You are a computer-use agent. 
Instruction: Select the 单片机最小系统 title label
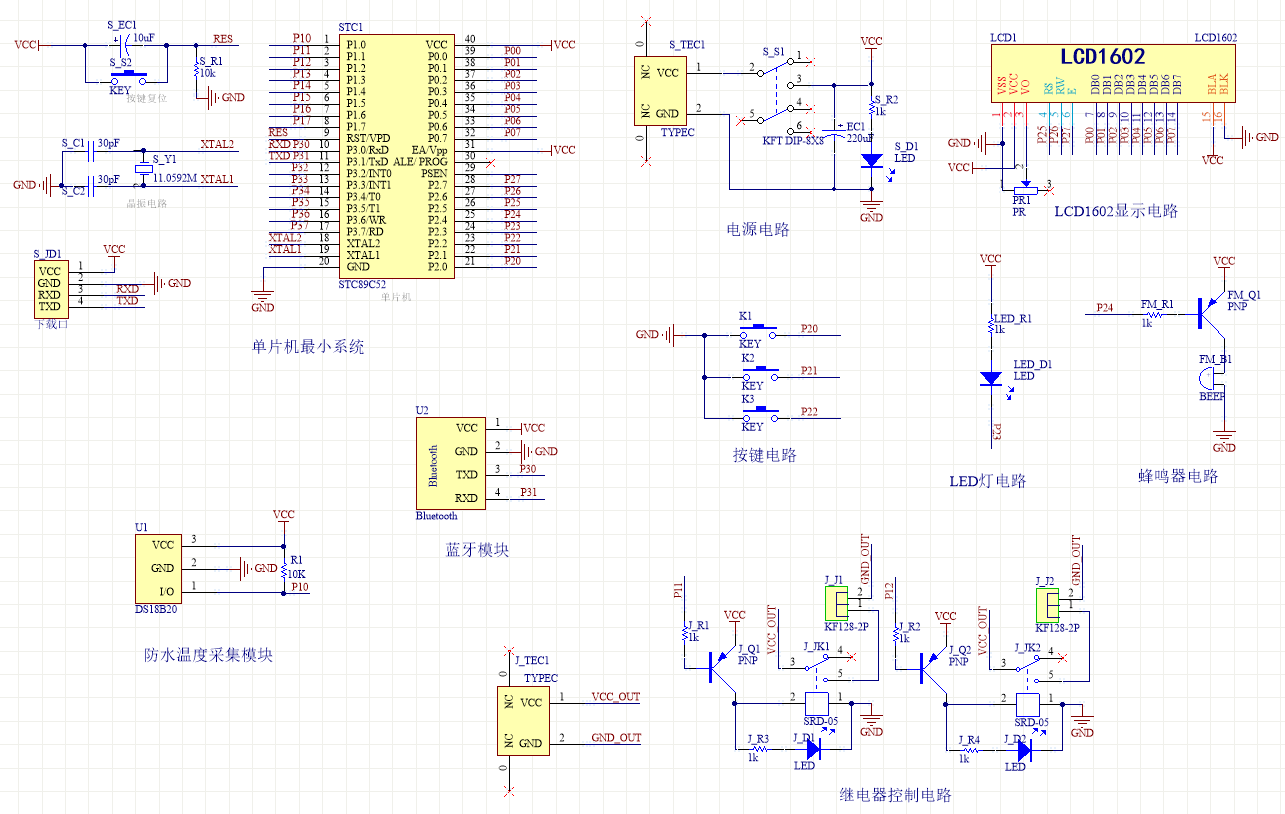click(x=308, y=347)
